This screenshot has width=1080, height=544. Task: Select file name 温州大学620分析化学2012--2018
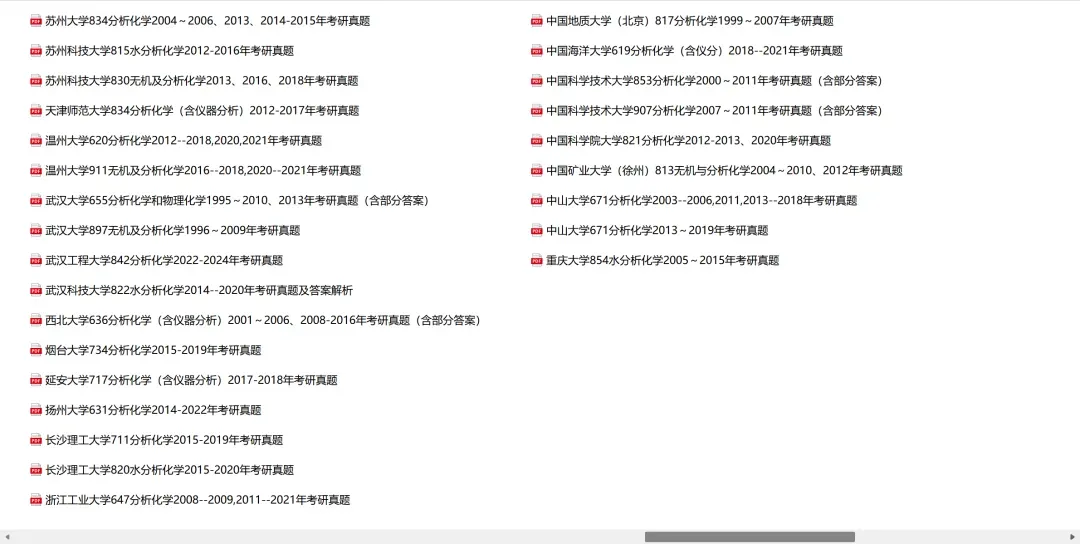(x=183, y=140)
